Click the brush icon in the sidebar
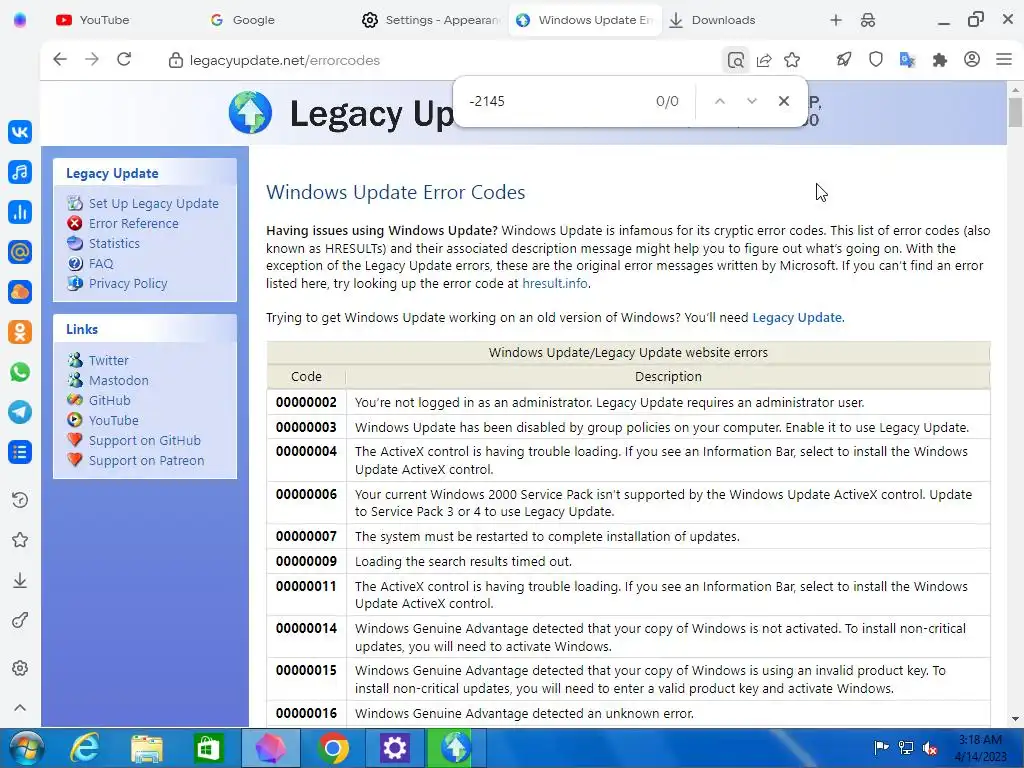The height and width of the screenshot is (768, 1024). tap(20, 620)
